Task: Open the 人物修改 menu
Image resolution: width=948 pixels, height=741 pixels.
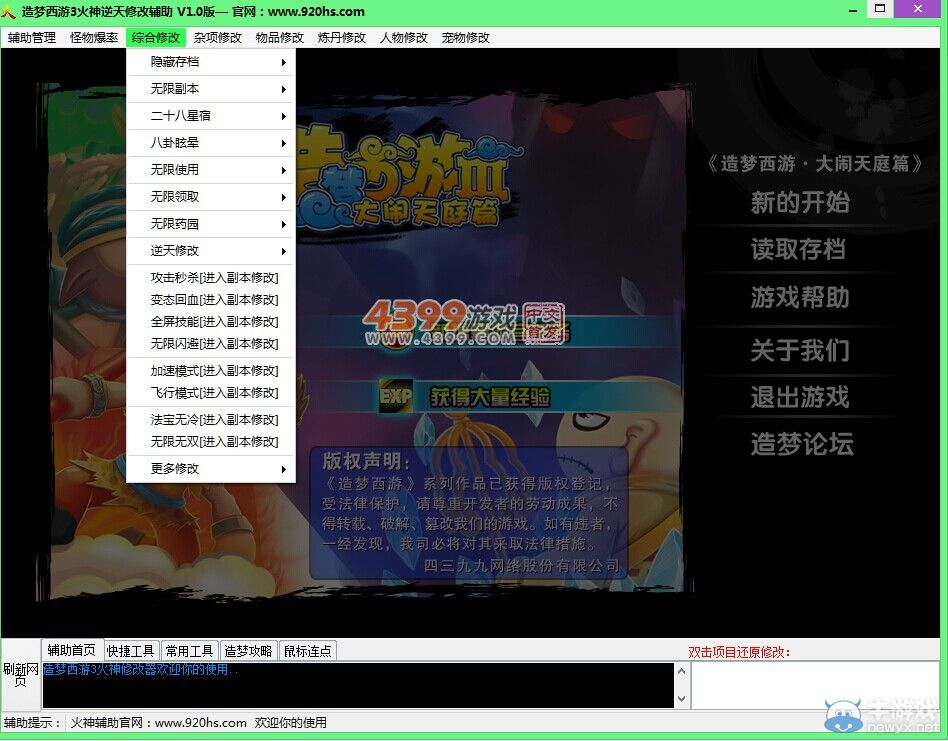Action: click(x=403, y=37)
